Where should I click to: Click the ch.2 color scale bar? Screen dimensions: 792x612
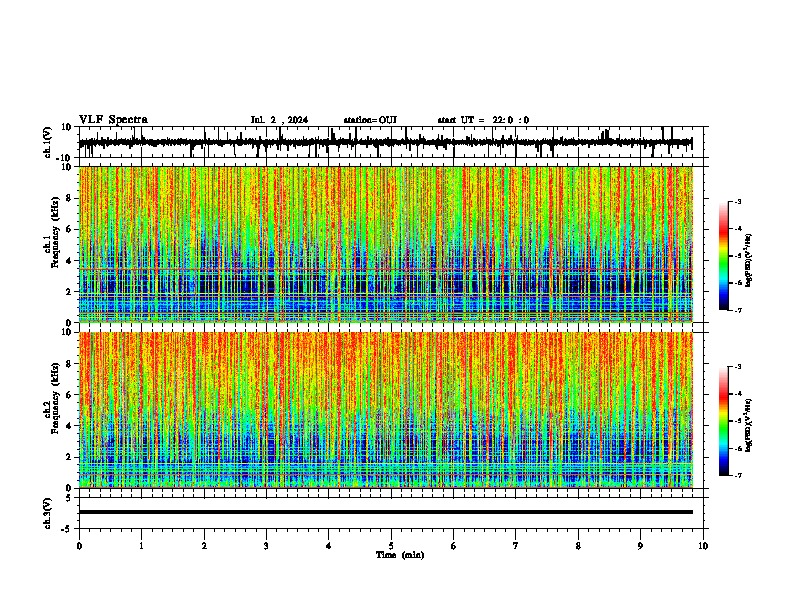723,421
